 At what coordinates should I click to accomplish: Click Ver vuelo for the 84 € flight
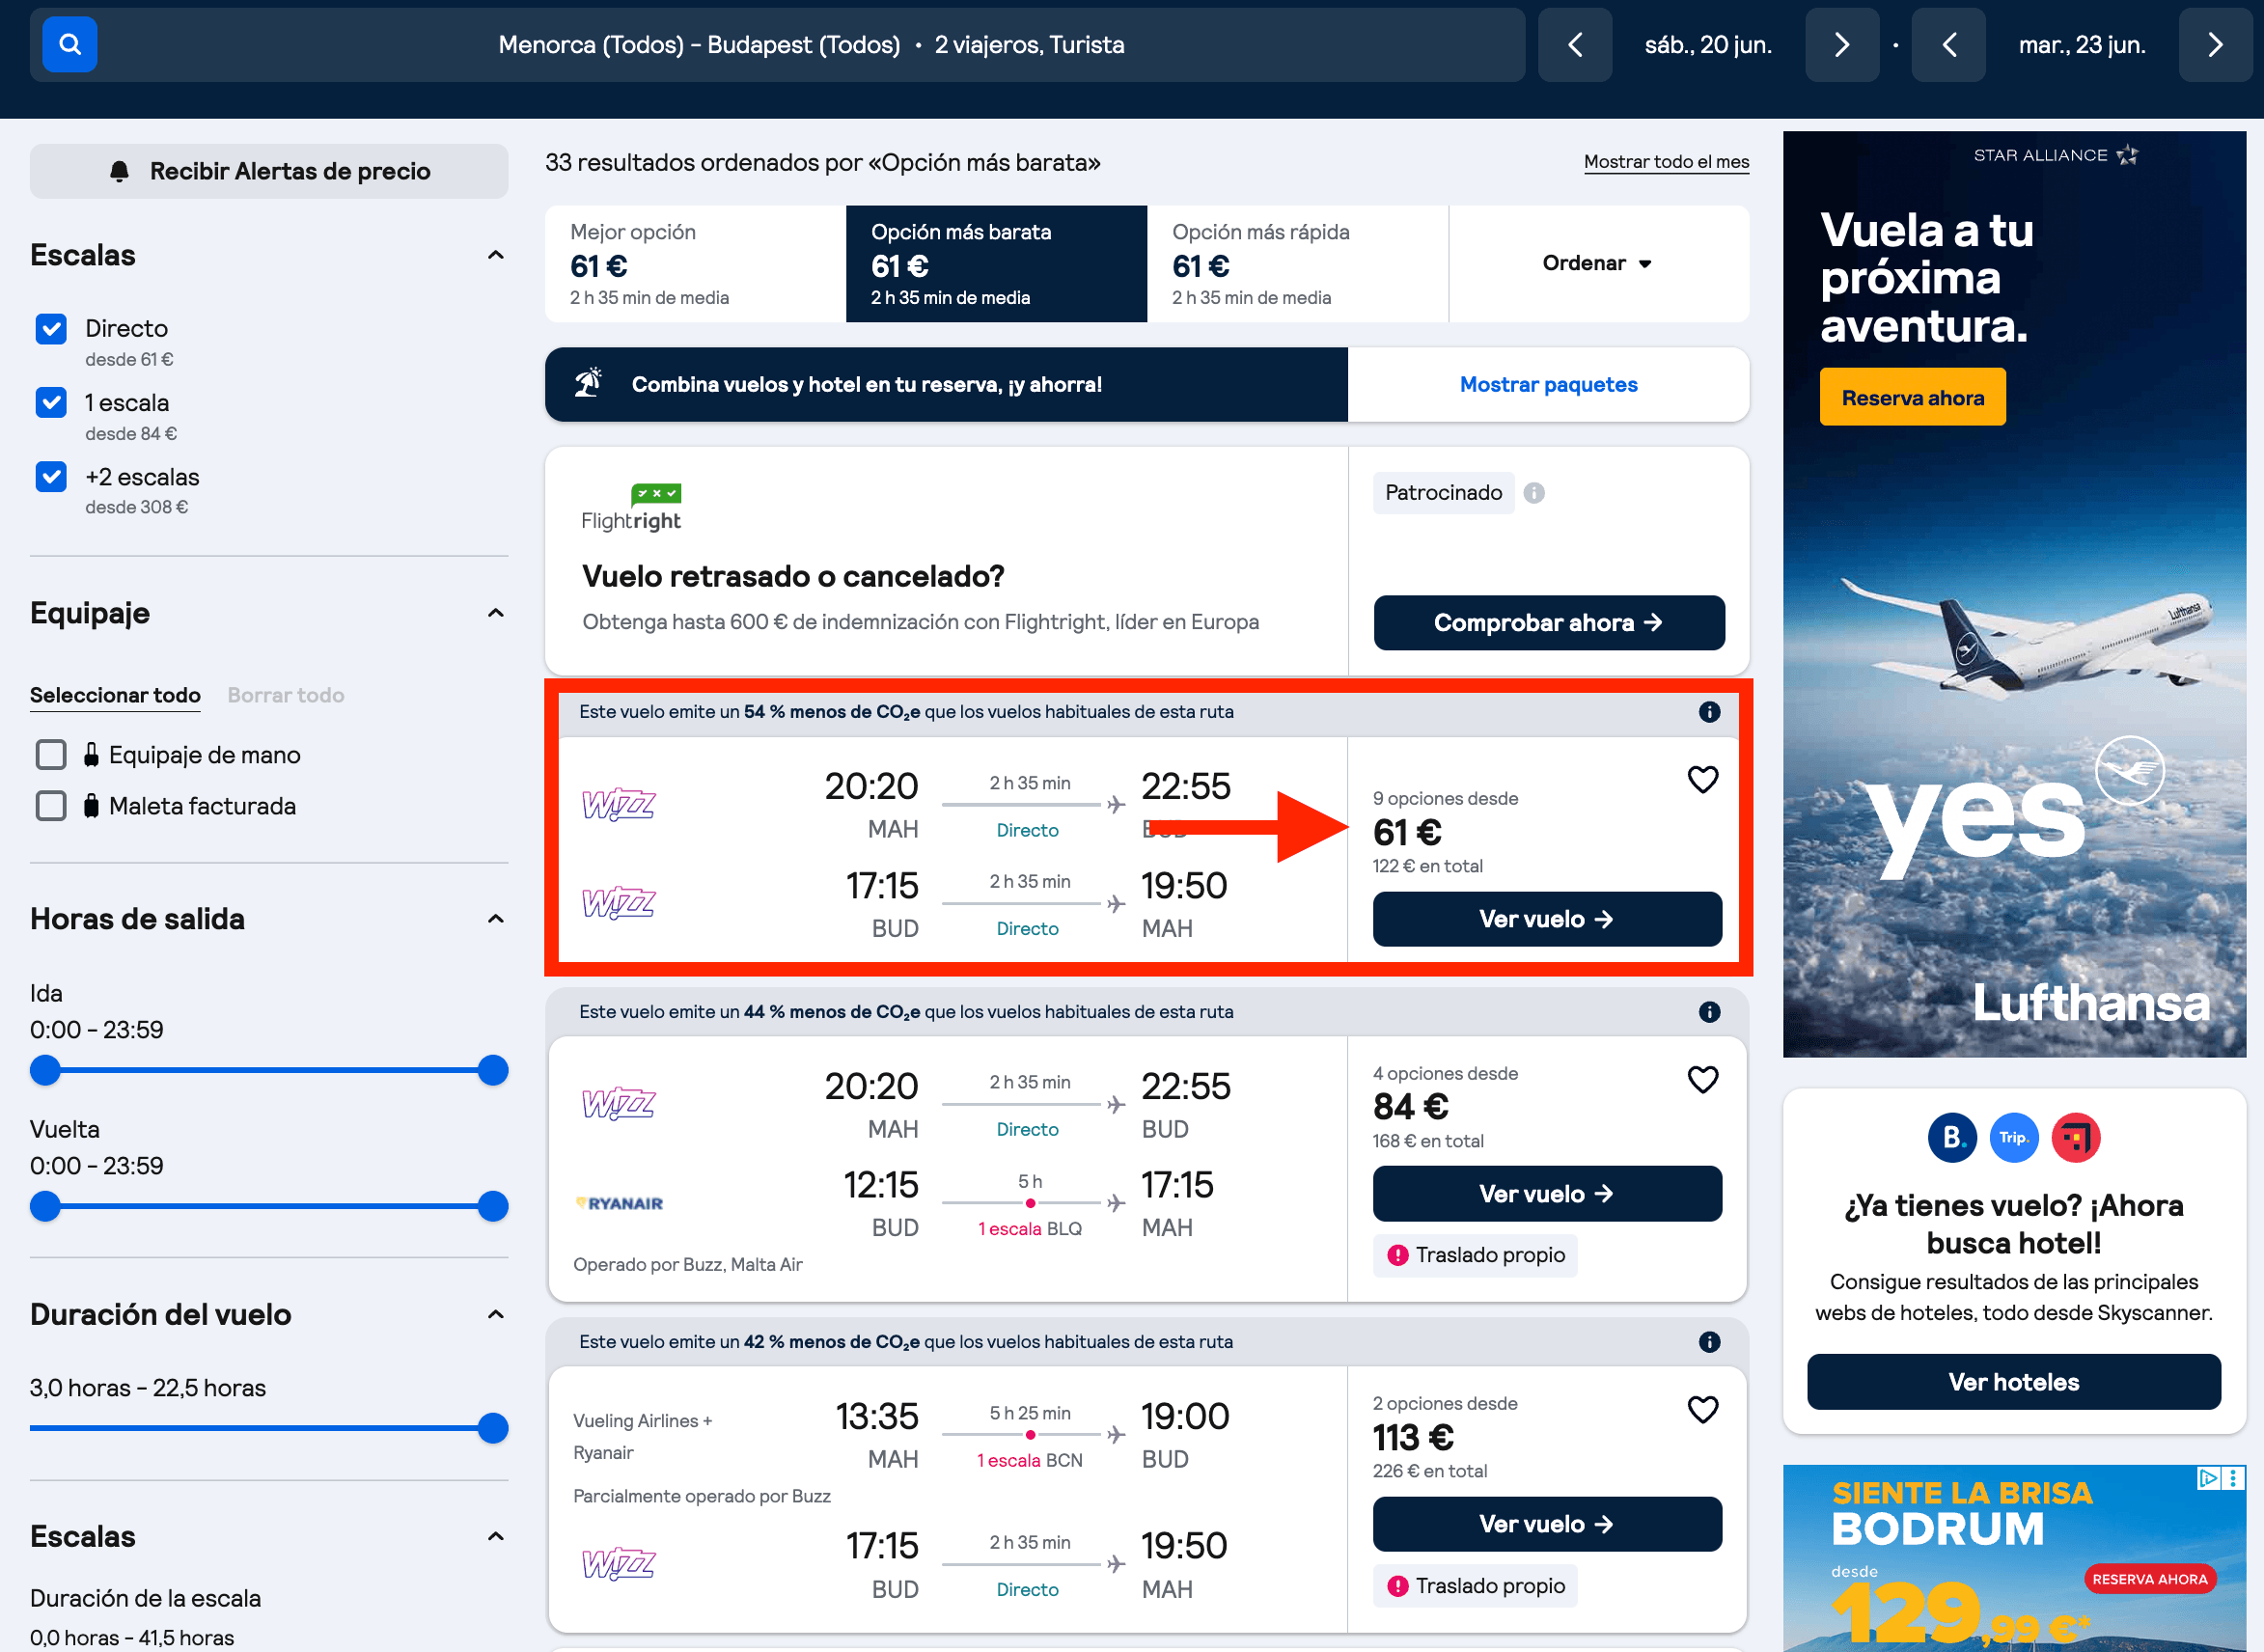tap(1547, 1194)
